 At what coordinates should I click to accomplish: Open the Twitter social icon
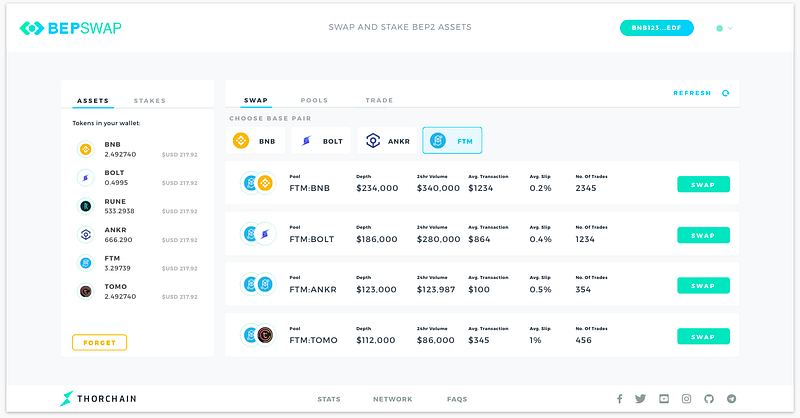pyautogui.click(x=640, y=399)
